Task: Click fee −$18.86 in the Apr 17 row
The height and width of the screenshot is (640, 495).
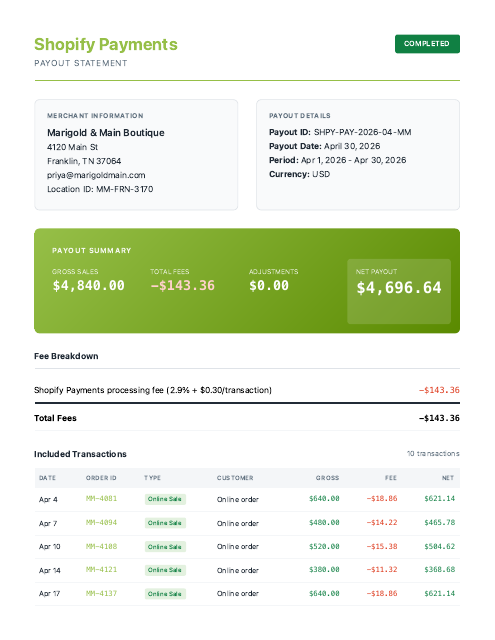Action: click(x=382, y=593)
